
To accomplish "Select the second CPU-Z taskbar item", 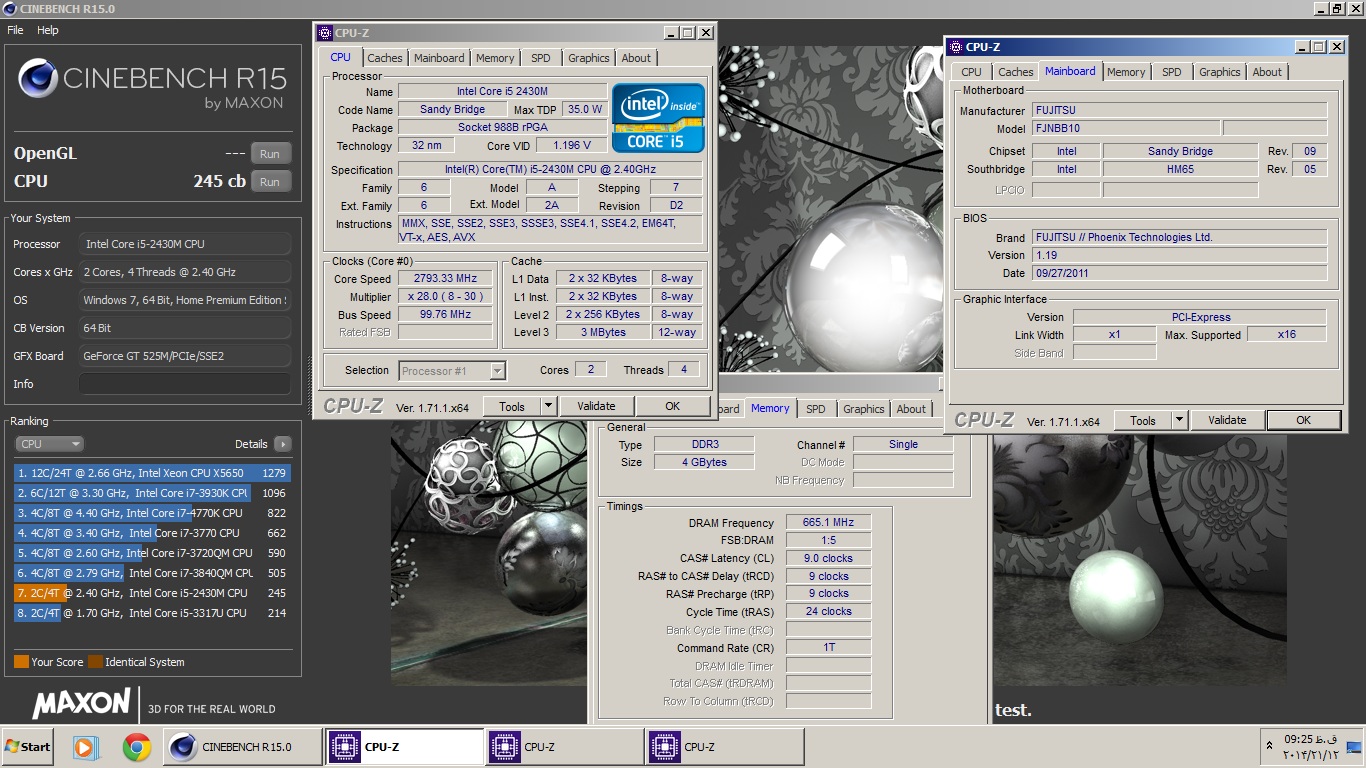I will [x=565, y=747].
